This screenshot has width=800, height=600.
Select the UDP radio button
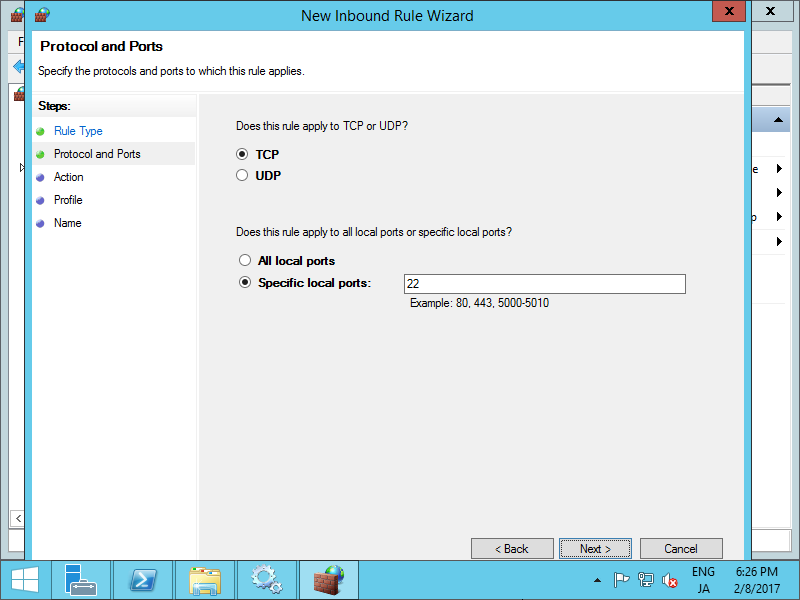click(241, 174)
